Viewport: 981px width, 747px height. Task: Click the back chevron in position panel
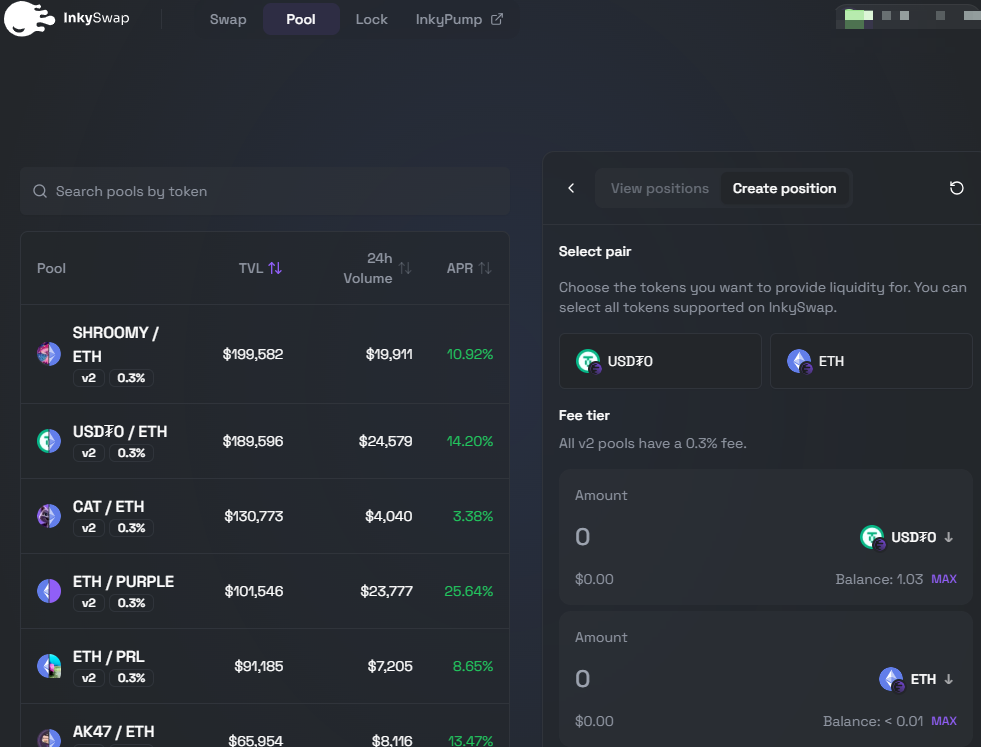tap(571, 188)
